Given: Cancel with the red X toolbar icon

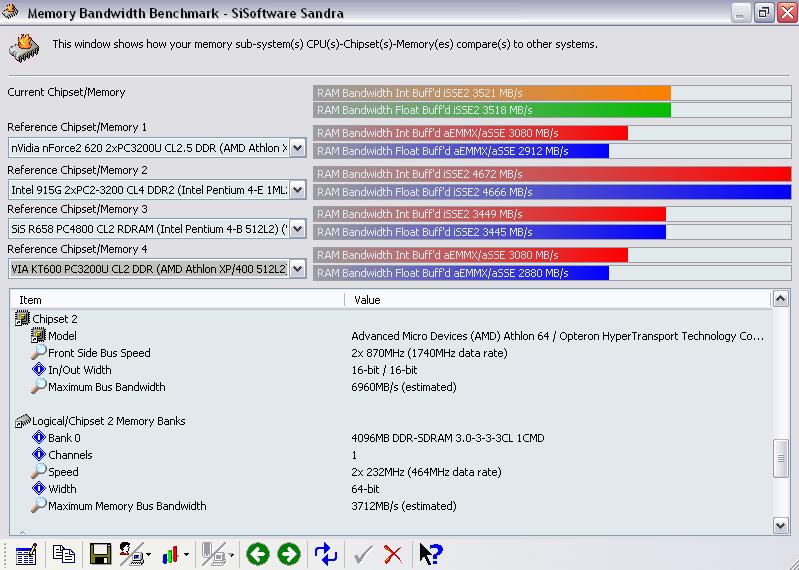Looking at the screenshot, I should pos(393,554).
